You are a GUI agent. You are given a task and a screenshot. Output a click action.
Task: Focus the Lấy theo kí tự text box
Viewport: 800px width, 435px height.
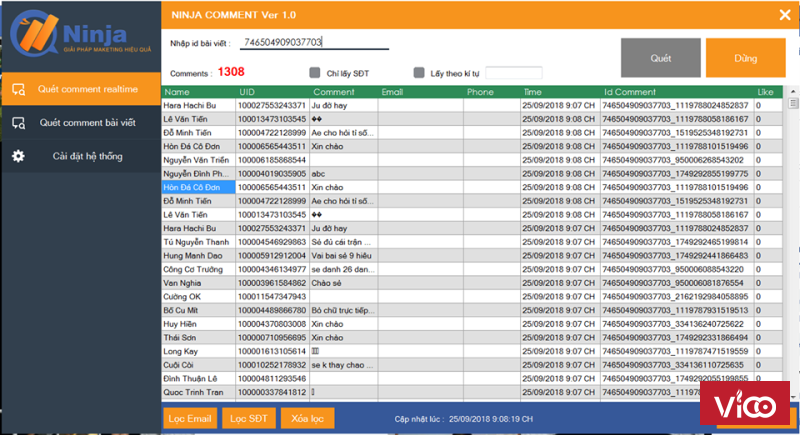514,73
